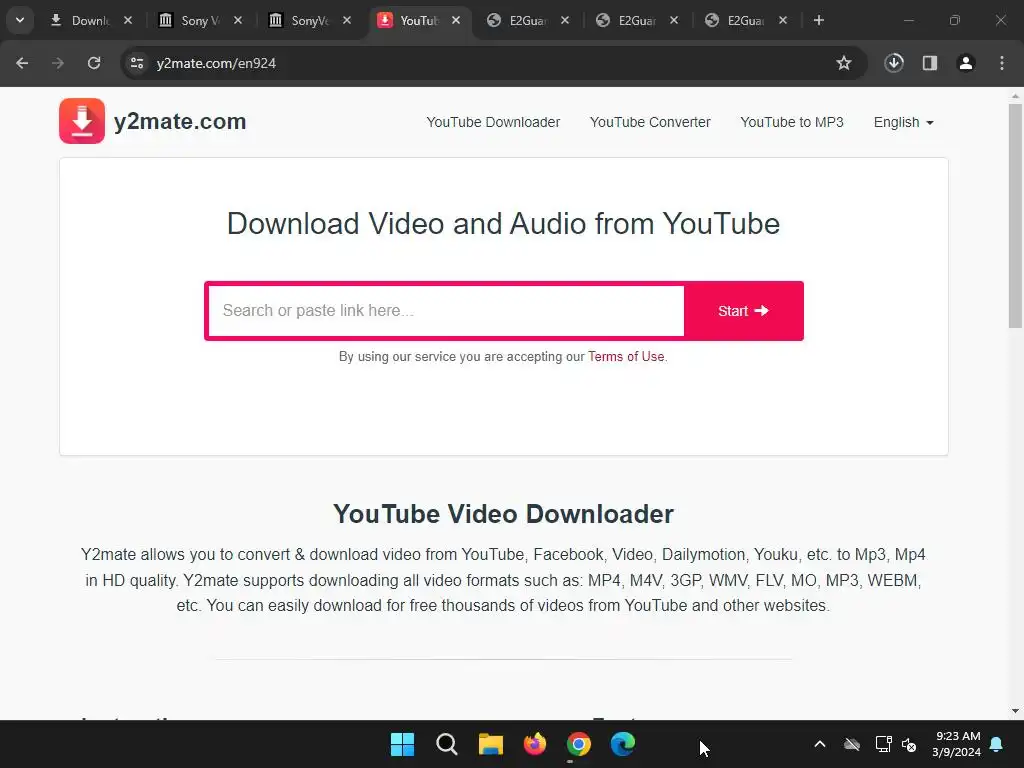View site information icon in address bar
The width and height of the screenshot is (1024, 768).
click(x=137, y=63)
